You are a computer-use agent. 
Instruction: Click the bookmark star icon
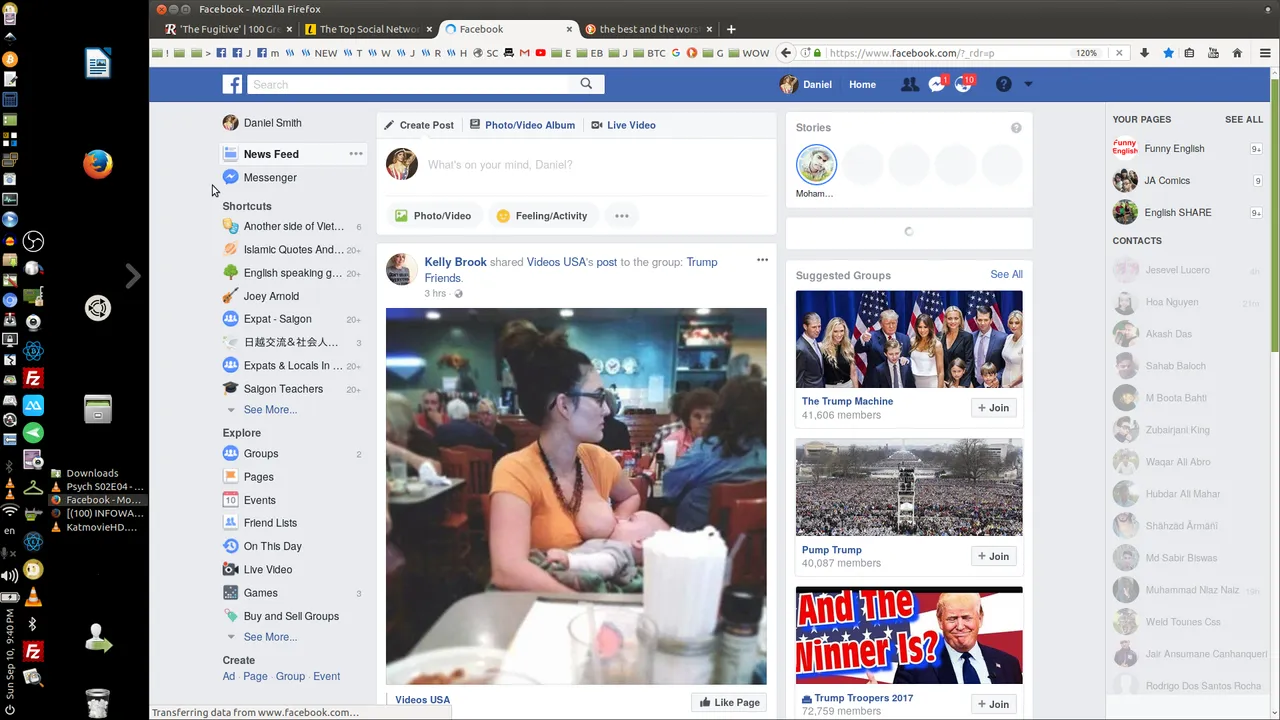[x=1168, y=53]
